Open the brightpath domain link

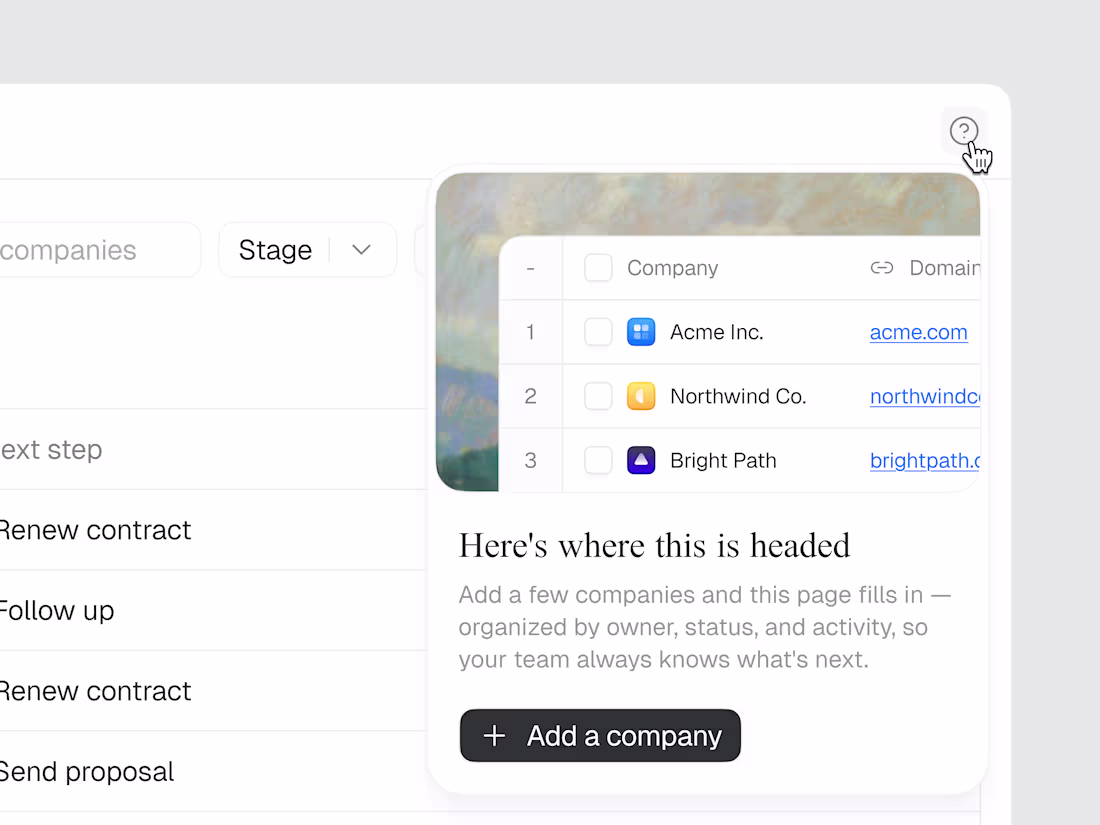(x=925, y=460)
